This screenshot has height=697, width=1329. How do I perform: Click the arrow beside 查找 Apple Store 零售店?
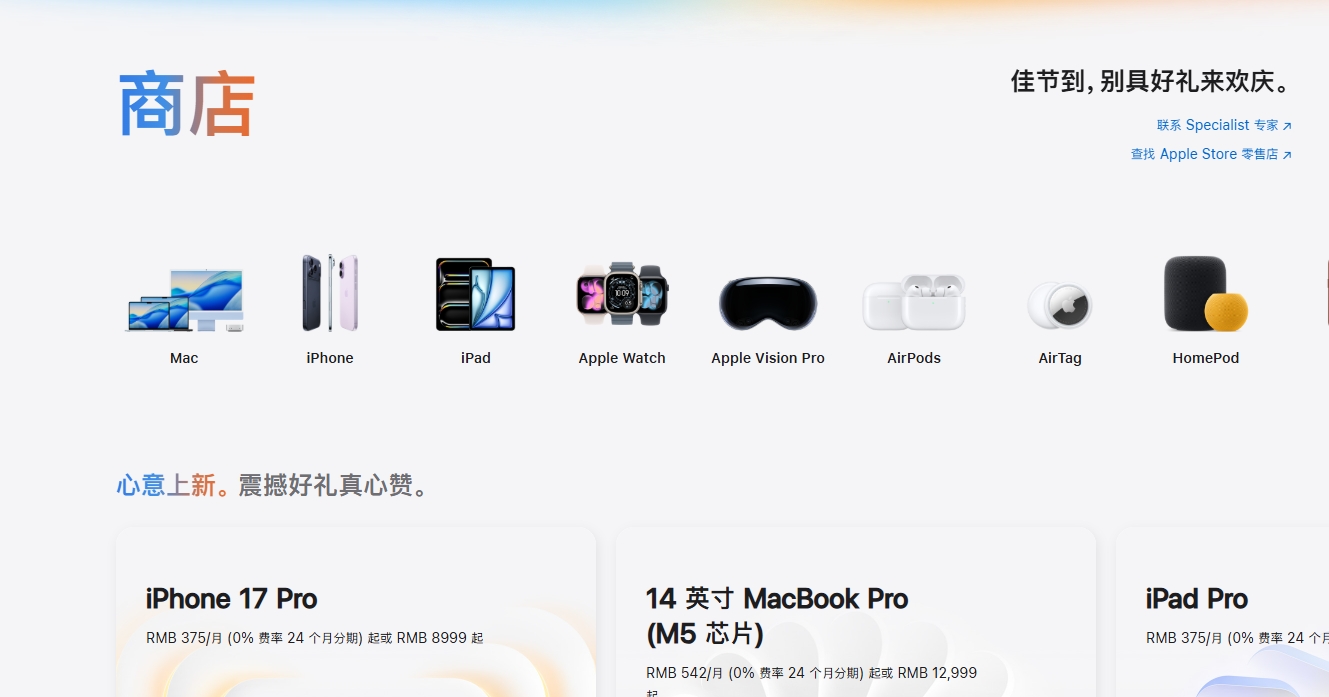pyautogui.click(x=1287, y=155)
